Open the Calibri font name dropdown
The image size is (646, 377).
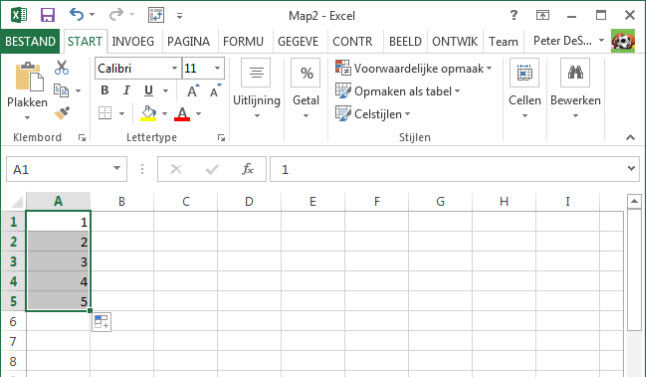(174, 68)
